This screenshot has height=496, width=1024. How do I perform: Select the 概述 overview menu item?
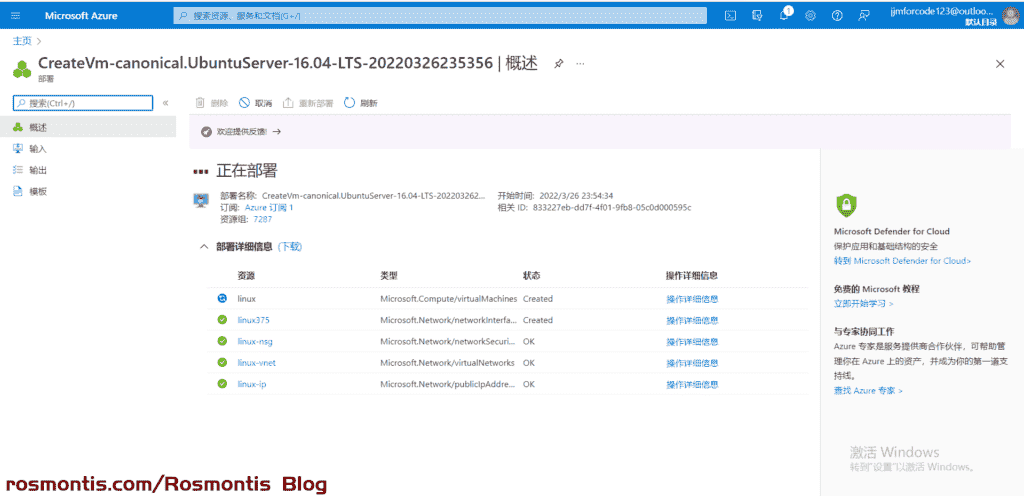(x=88, y=127)
